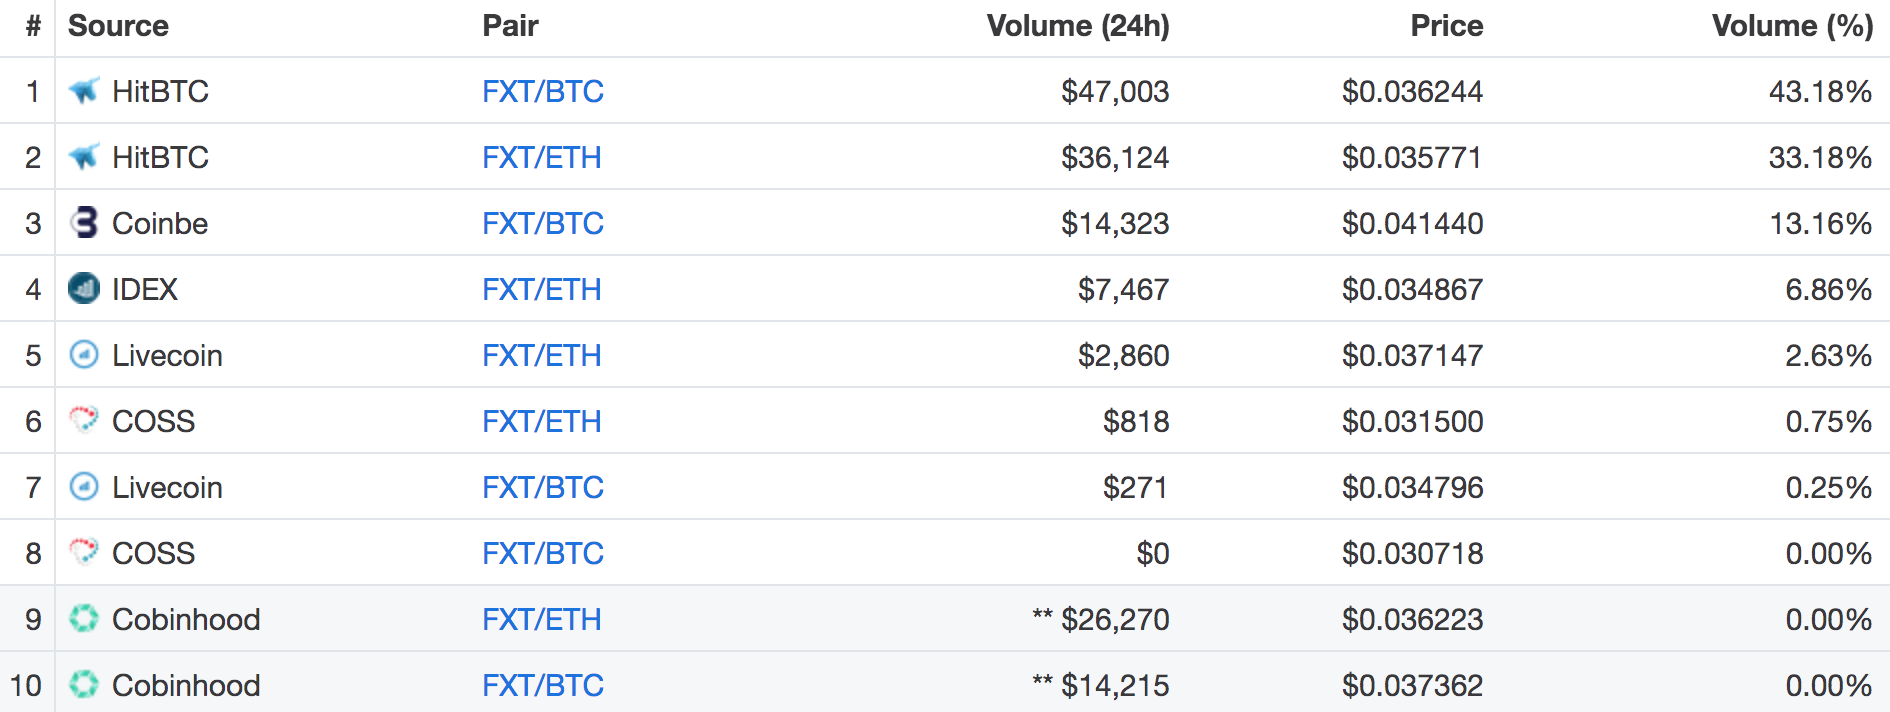Open the FXT/BTC pair link for HitBTC
Viewport: 1890px width, 712px height.
542,91
